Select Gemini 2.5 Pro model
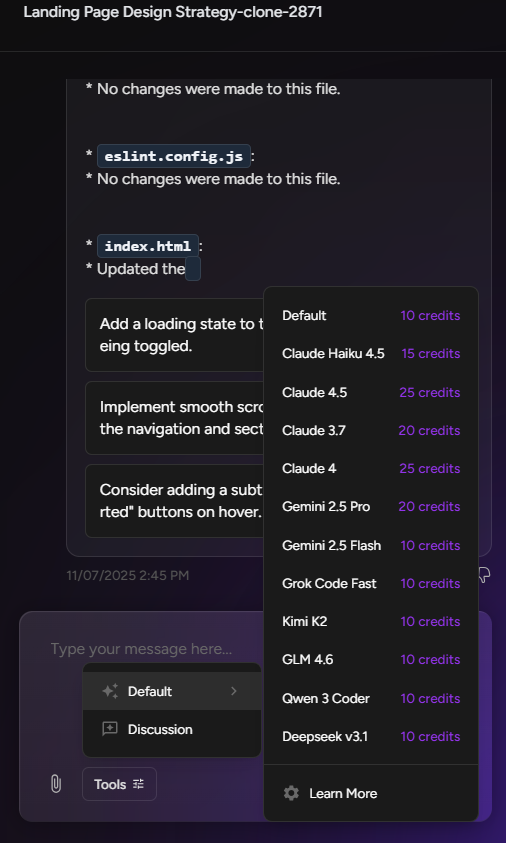Screen dimensions: 506x843 [x=371, y=506]
